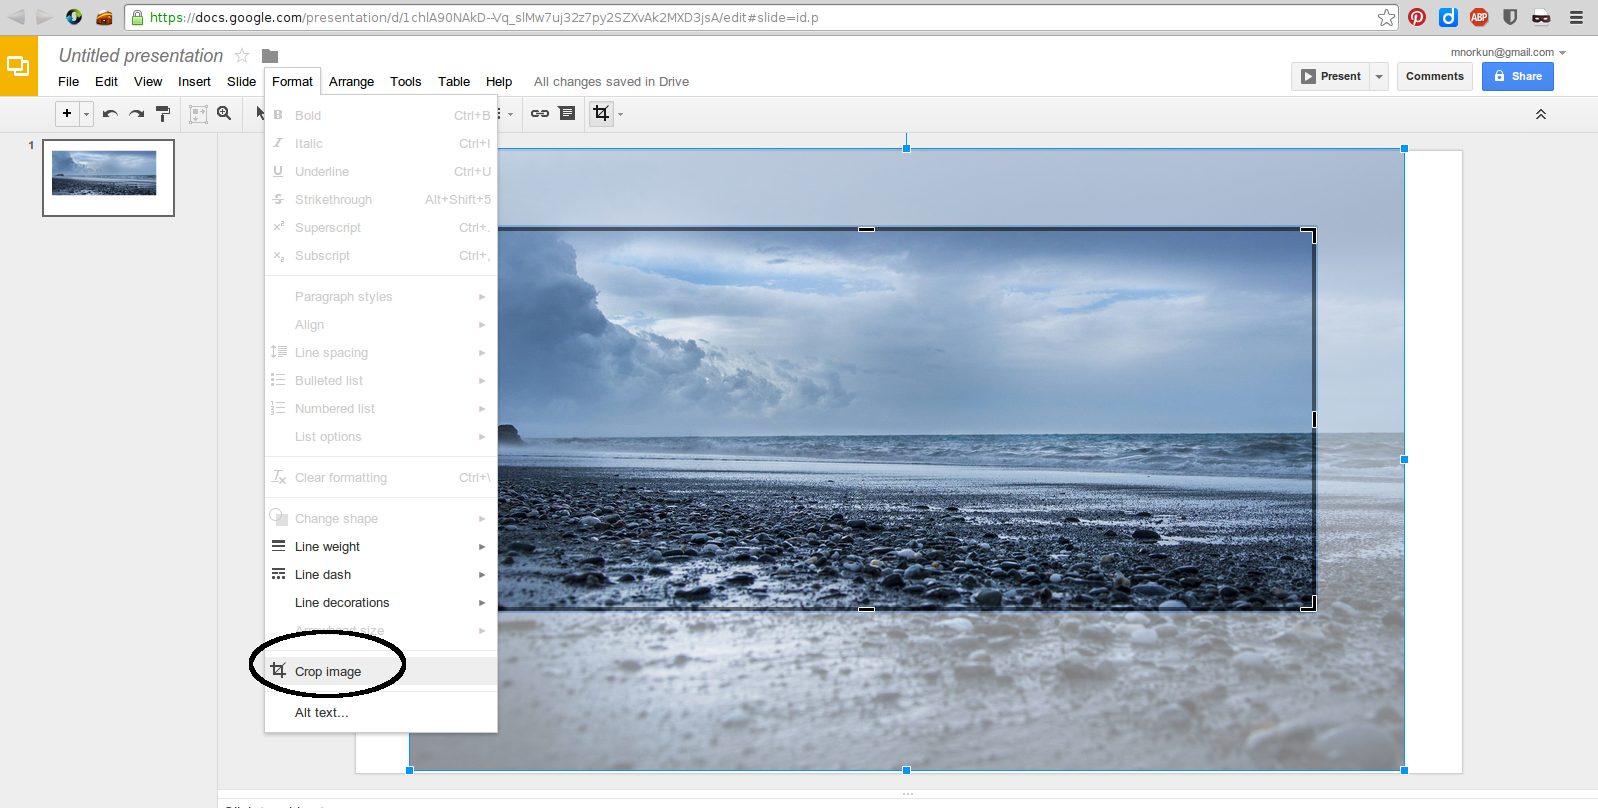The image size is (1598, 808).
Task: Start the slideshow with Present
Action: click(1331, 76)
